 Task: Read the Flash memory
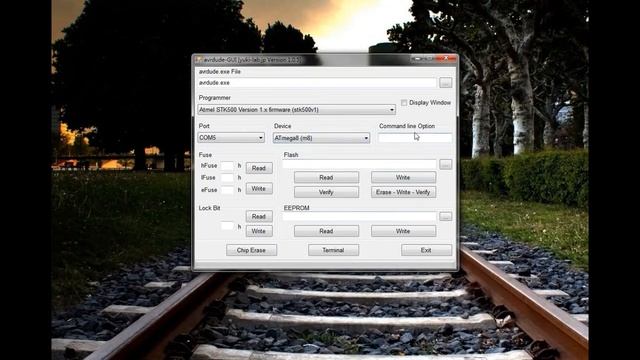tap(326, 178)
